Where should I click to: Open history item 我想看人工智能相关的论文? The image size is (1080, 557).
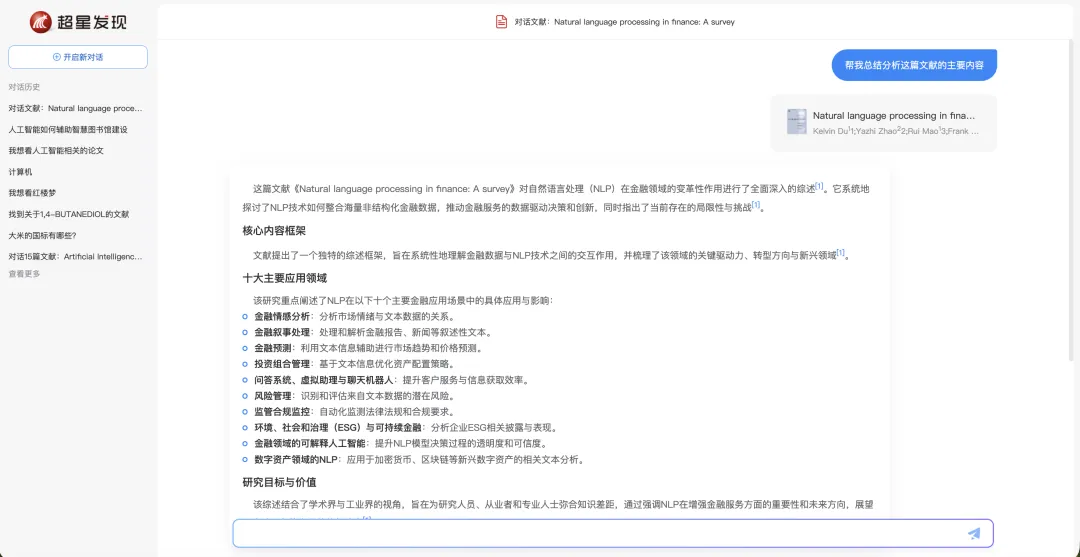pos(56,150)
